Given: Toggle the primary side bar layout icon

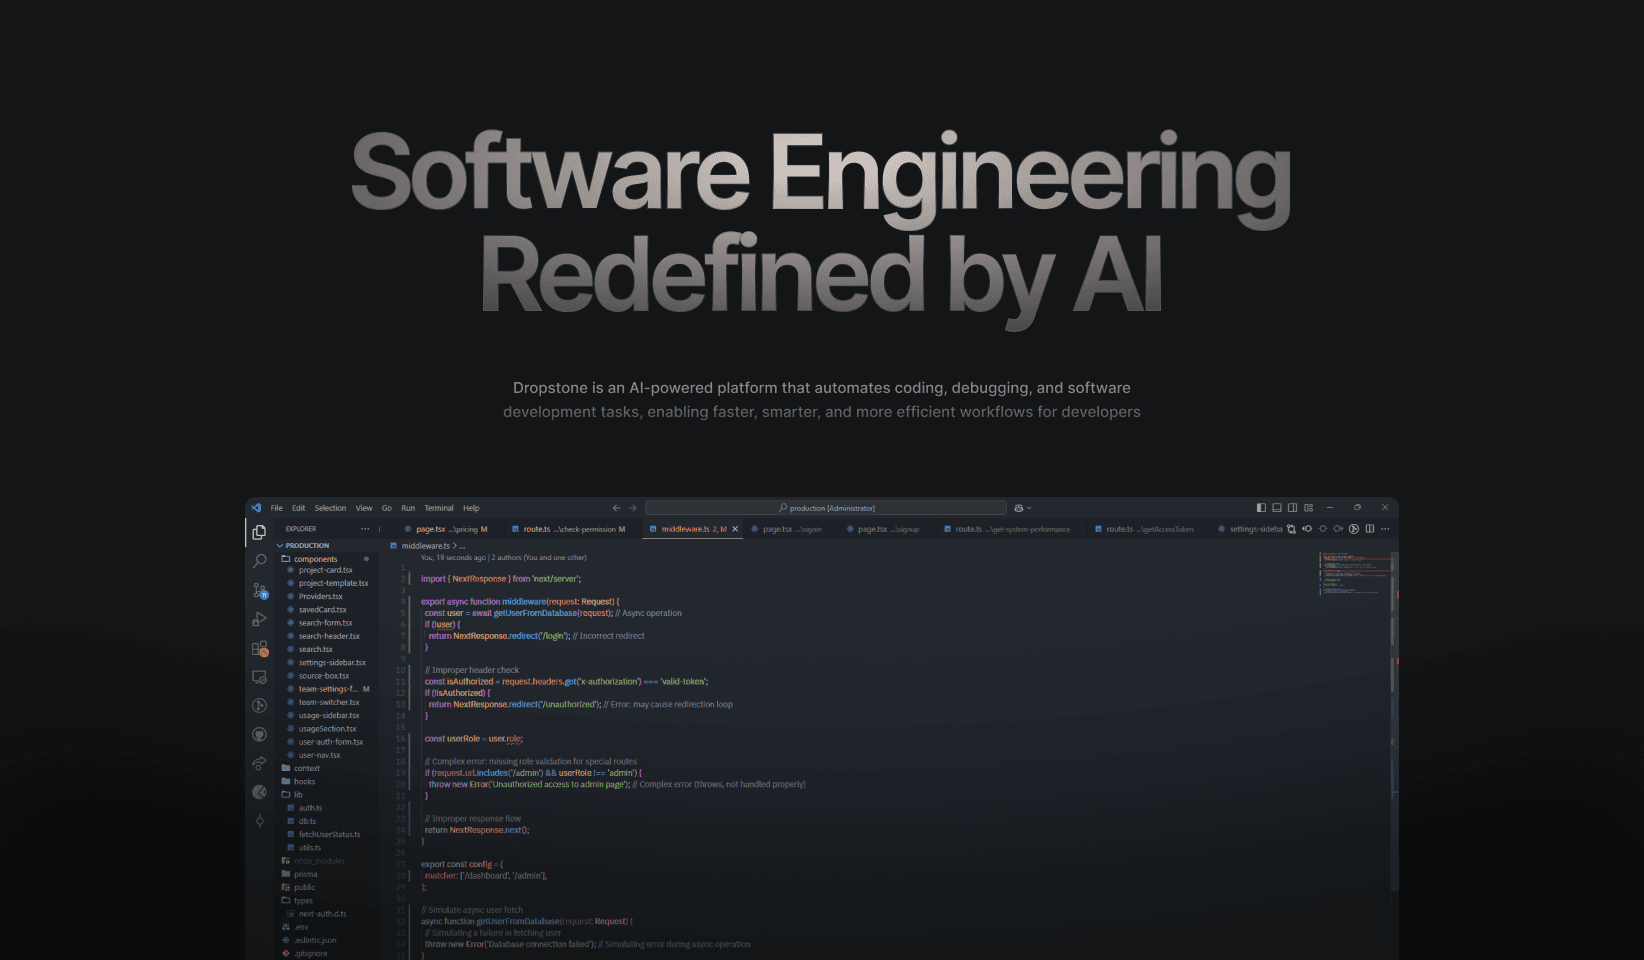Looking at the screenshot, I should pos(1261,508).
